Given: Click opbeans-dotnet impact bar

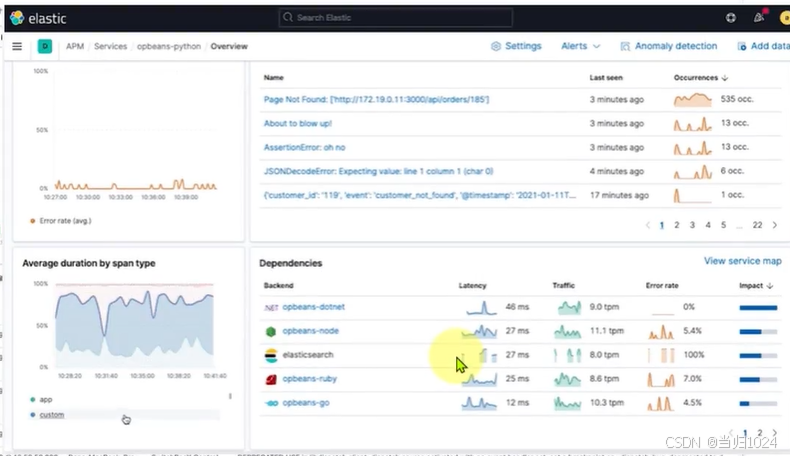Looking at the screenshot, I should coord(758,308).
